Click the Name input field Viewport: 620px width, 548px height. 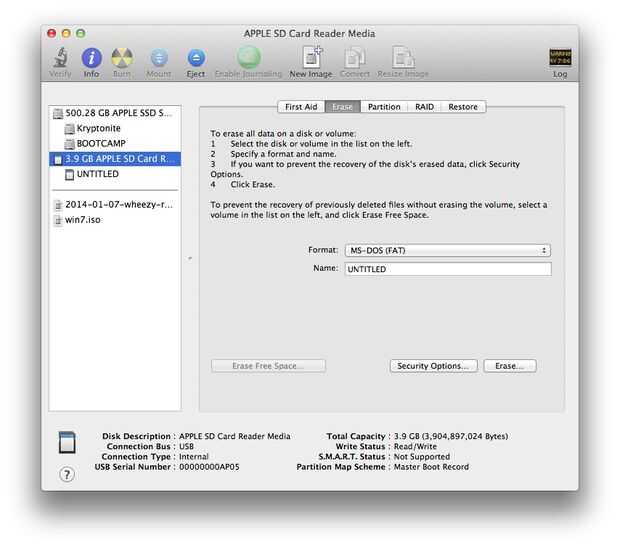tap(448, 269)
